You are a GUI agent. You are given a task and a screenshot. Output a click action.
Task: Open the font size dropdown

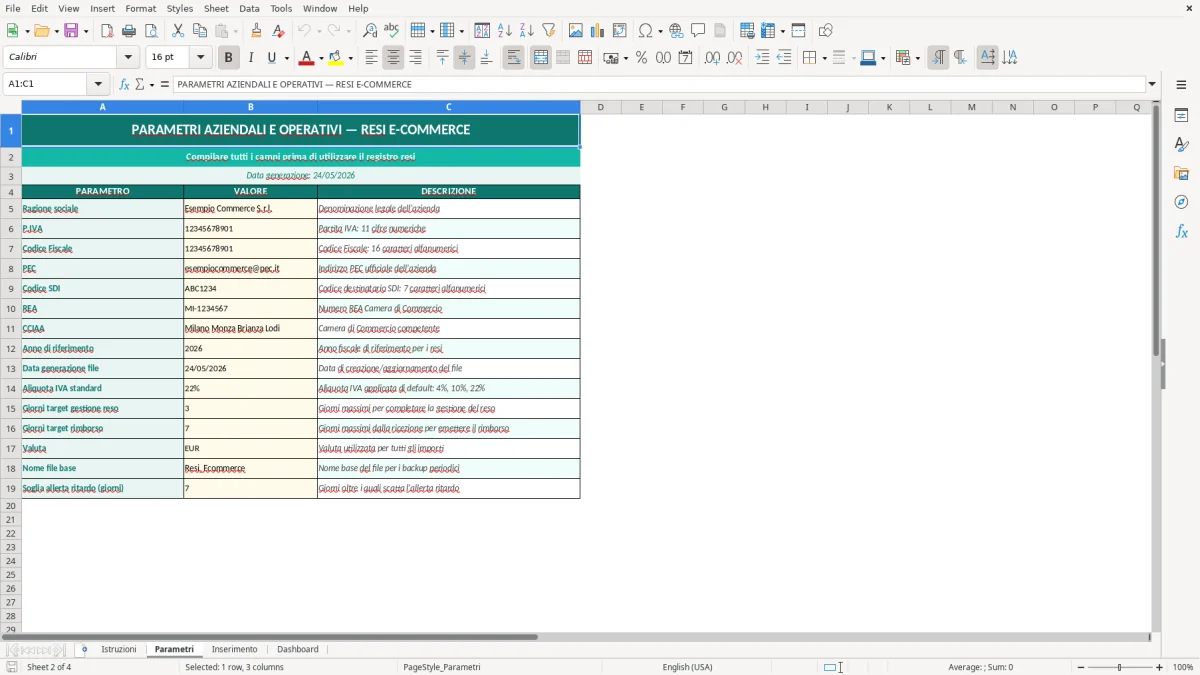pyautogui.click(x=200, y=58)
